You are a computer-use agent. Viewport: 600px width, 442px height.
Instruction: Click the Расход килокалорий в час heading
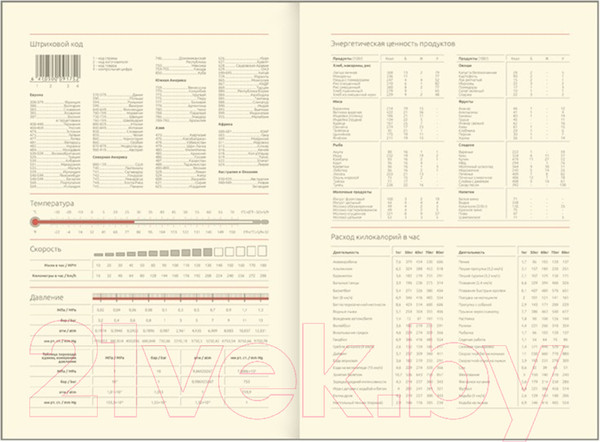pyautogui.click(x=379, y=237)
